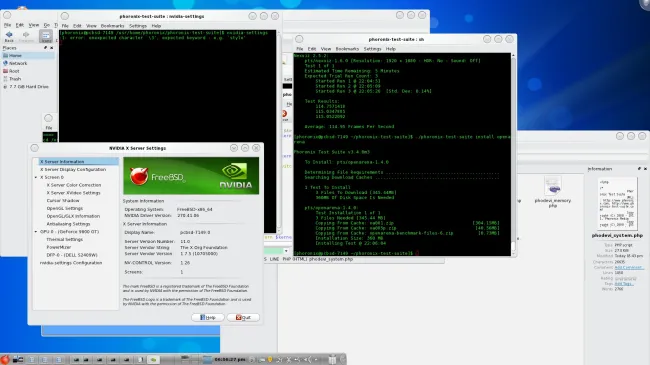The width and height of the screenshot is (650, 365).
Task: Select OpenGL/GLX Information item
Action: point(73,216)
